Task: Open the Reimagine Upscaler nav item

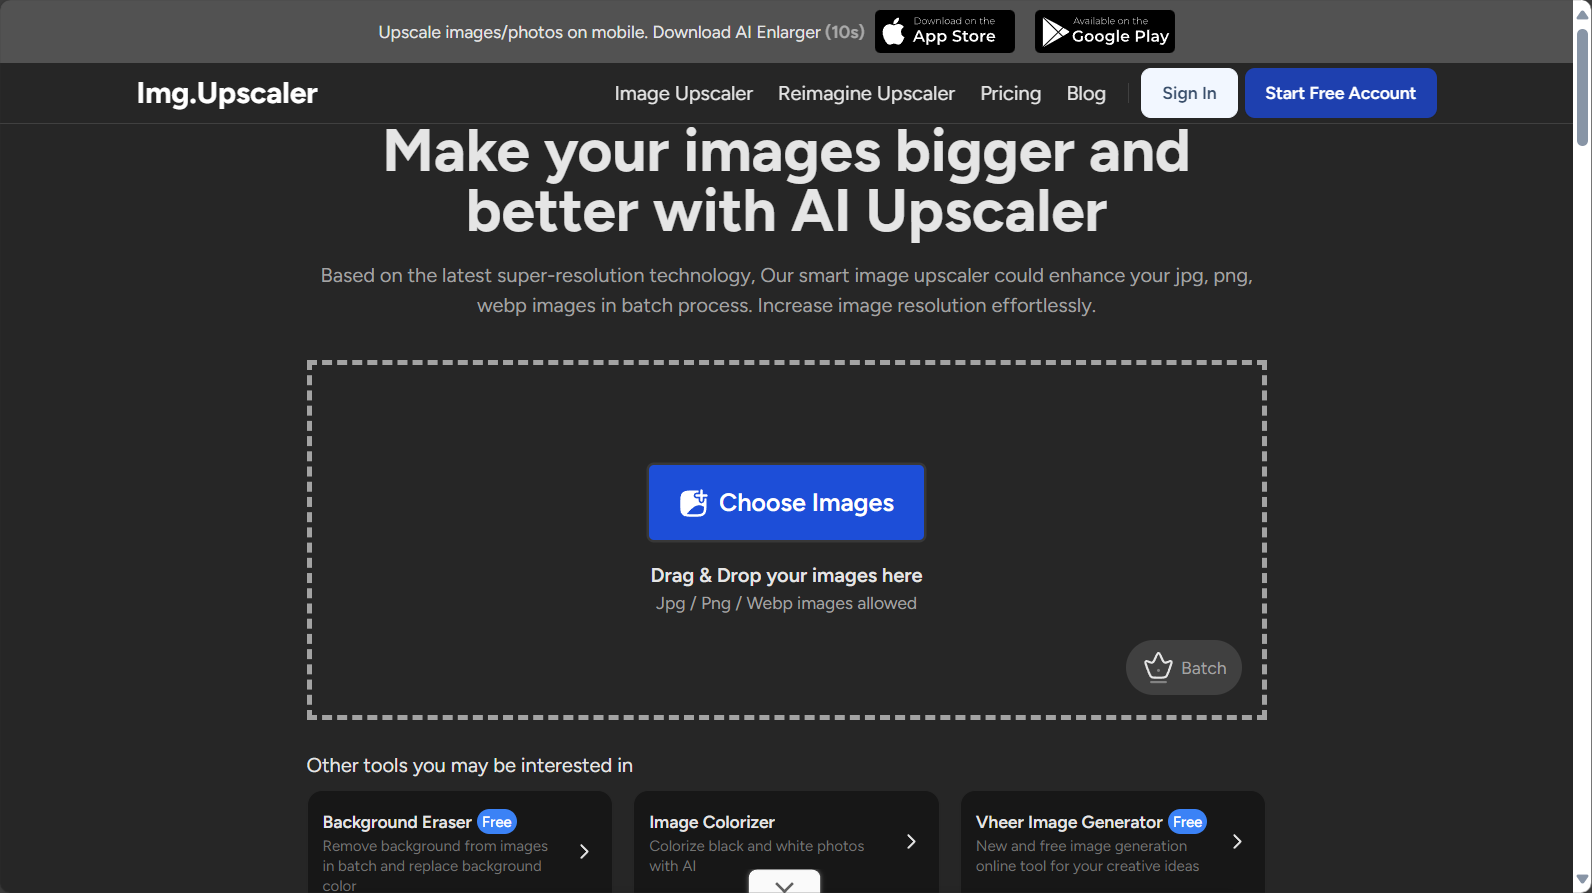Action: 866,93
